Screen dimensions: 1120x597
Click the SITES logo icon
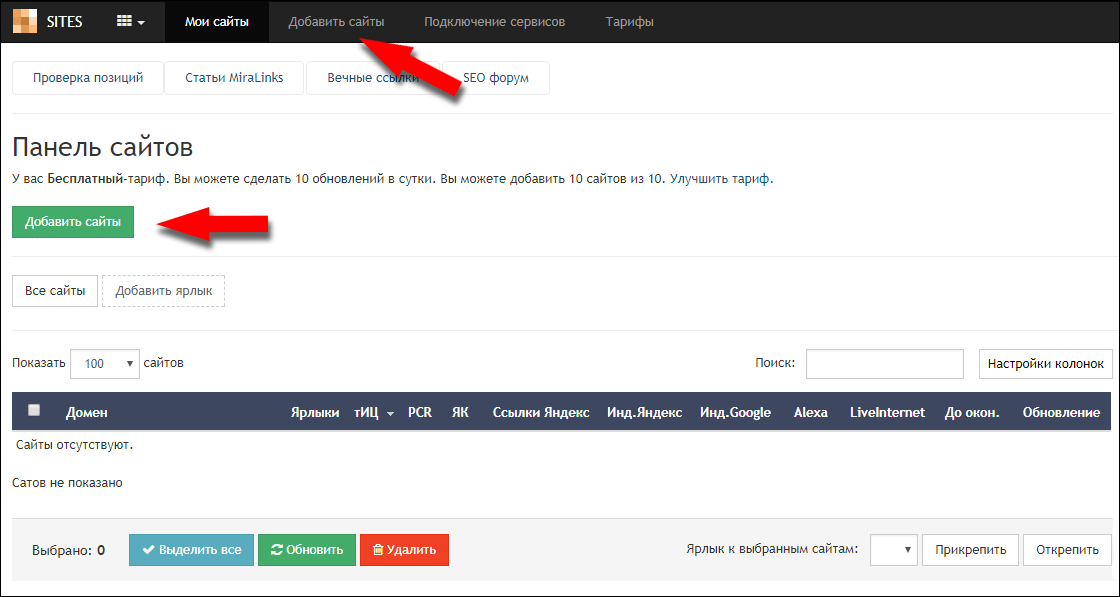[25, 21]
